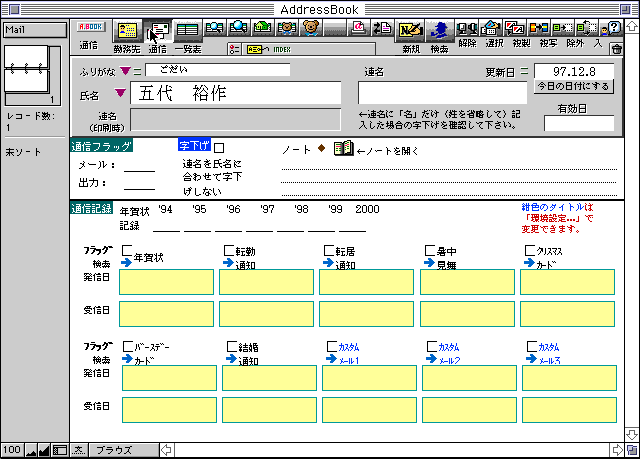
Task: Click the vertical scrollbar down arrow
Action: click(x=631, y=434)
